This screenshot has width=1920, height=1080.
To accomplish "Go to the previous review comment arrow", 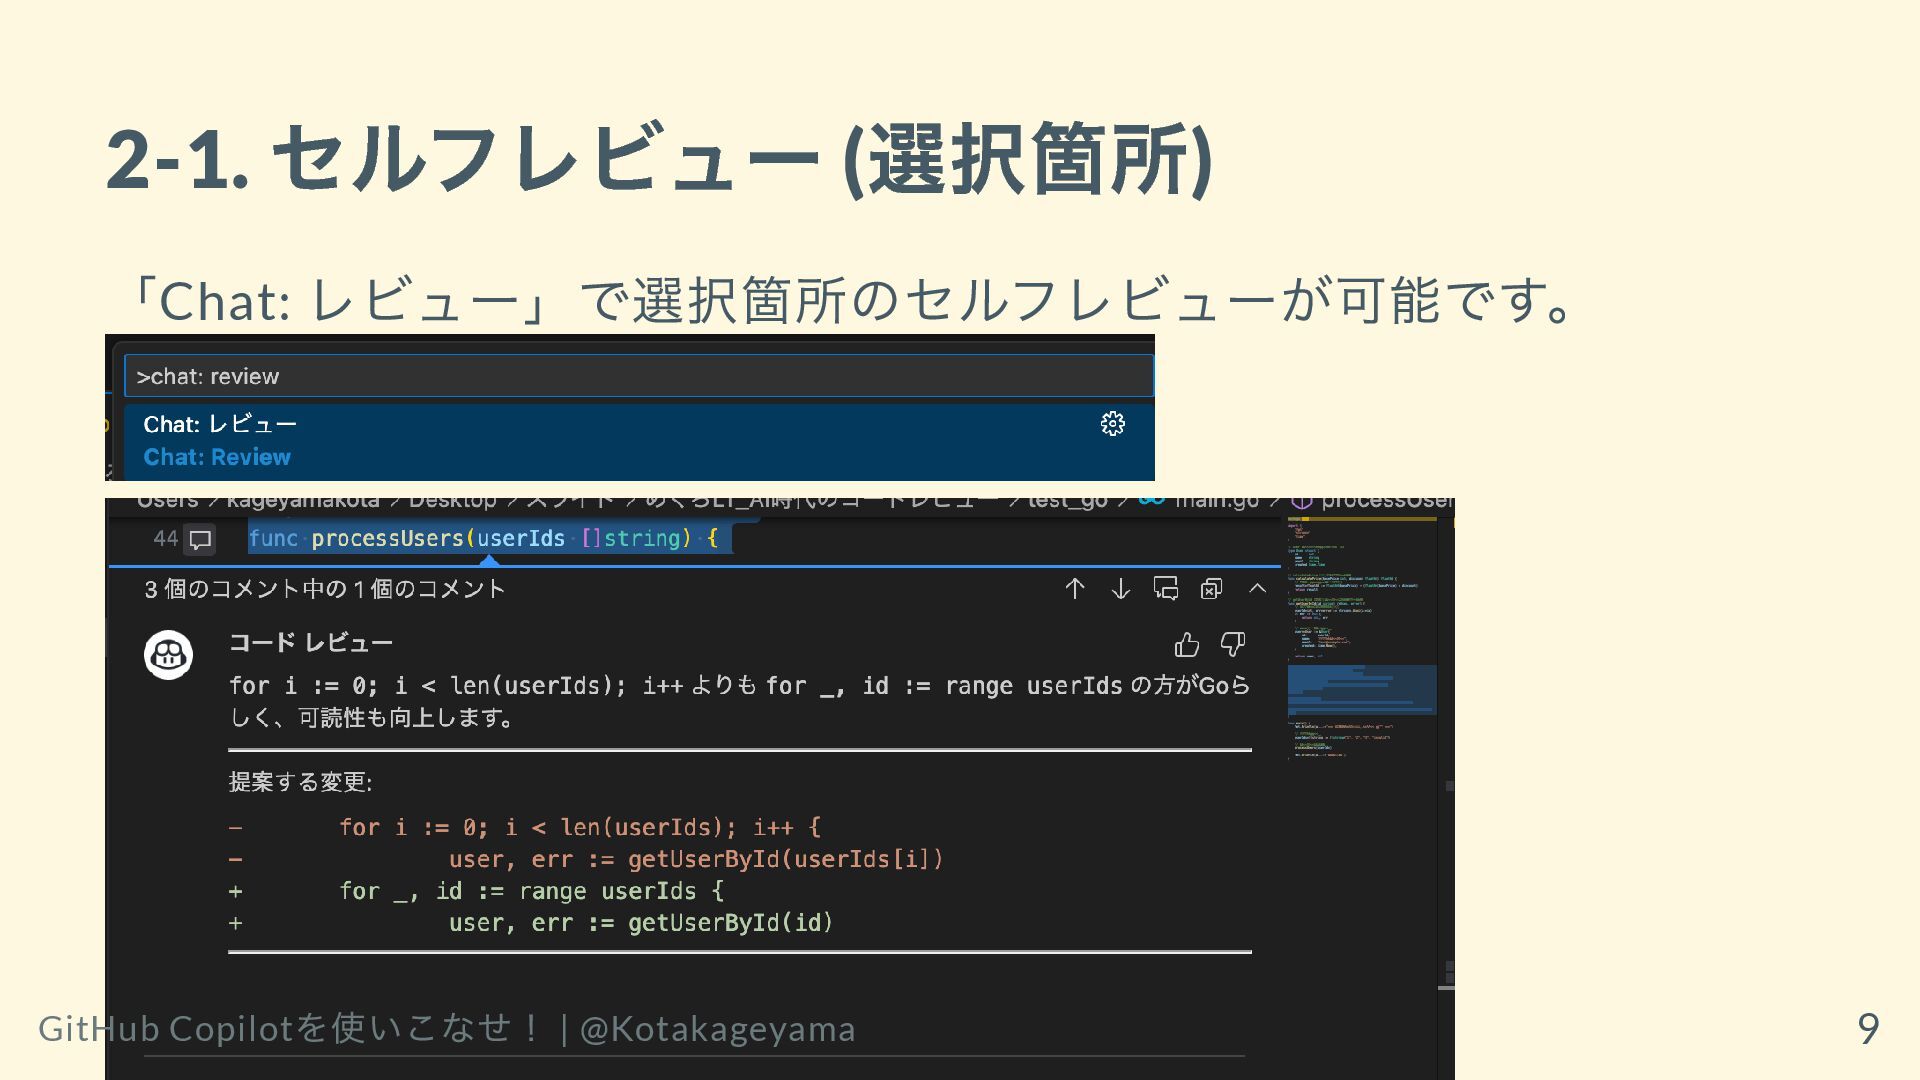I will [x=1075, y=589].
